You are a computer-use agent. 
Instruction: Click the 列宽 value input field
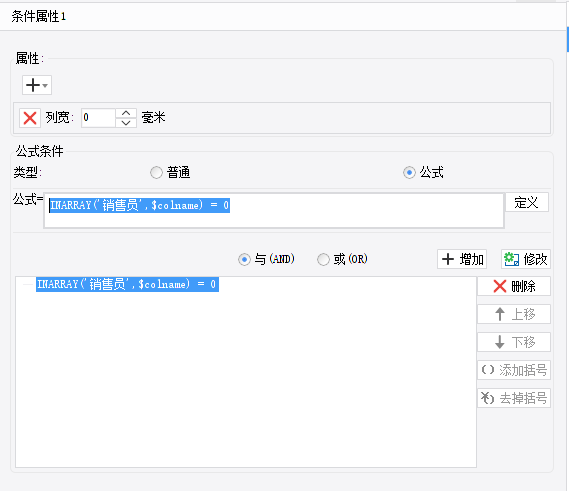pos(98,118)
